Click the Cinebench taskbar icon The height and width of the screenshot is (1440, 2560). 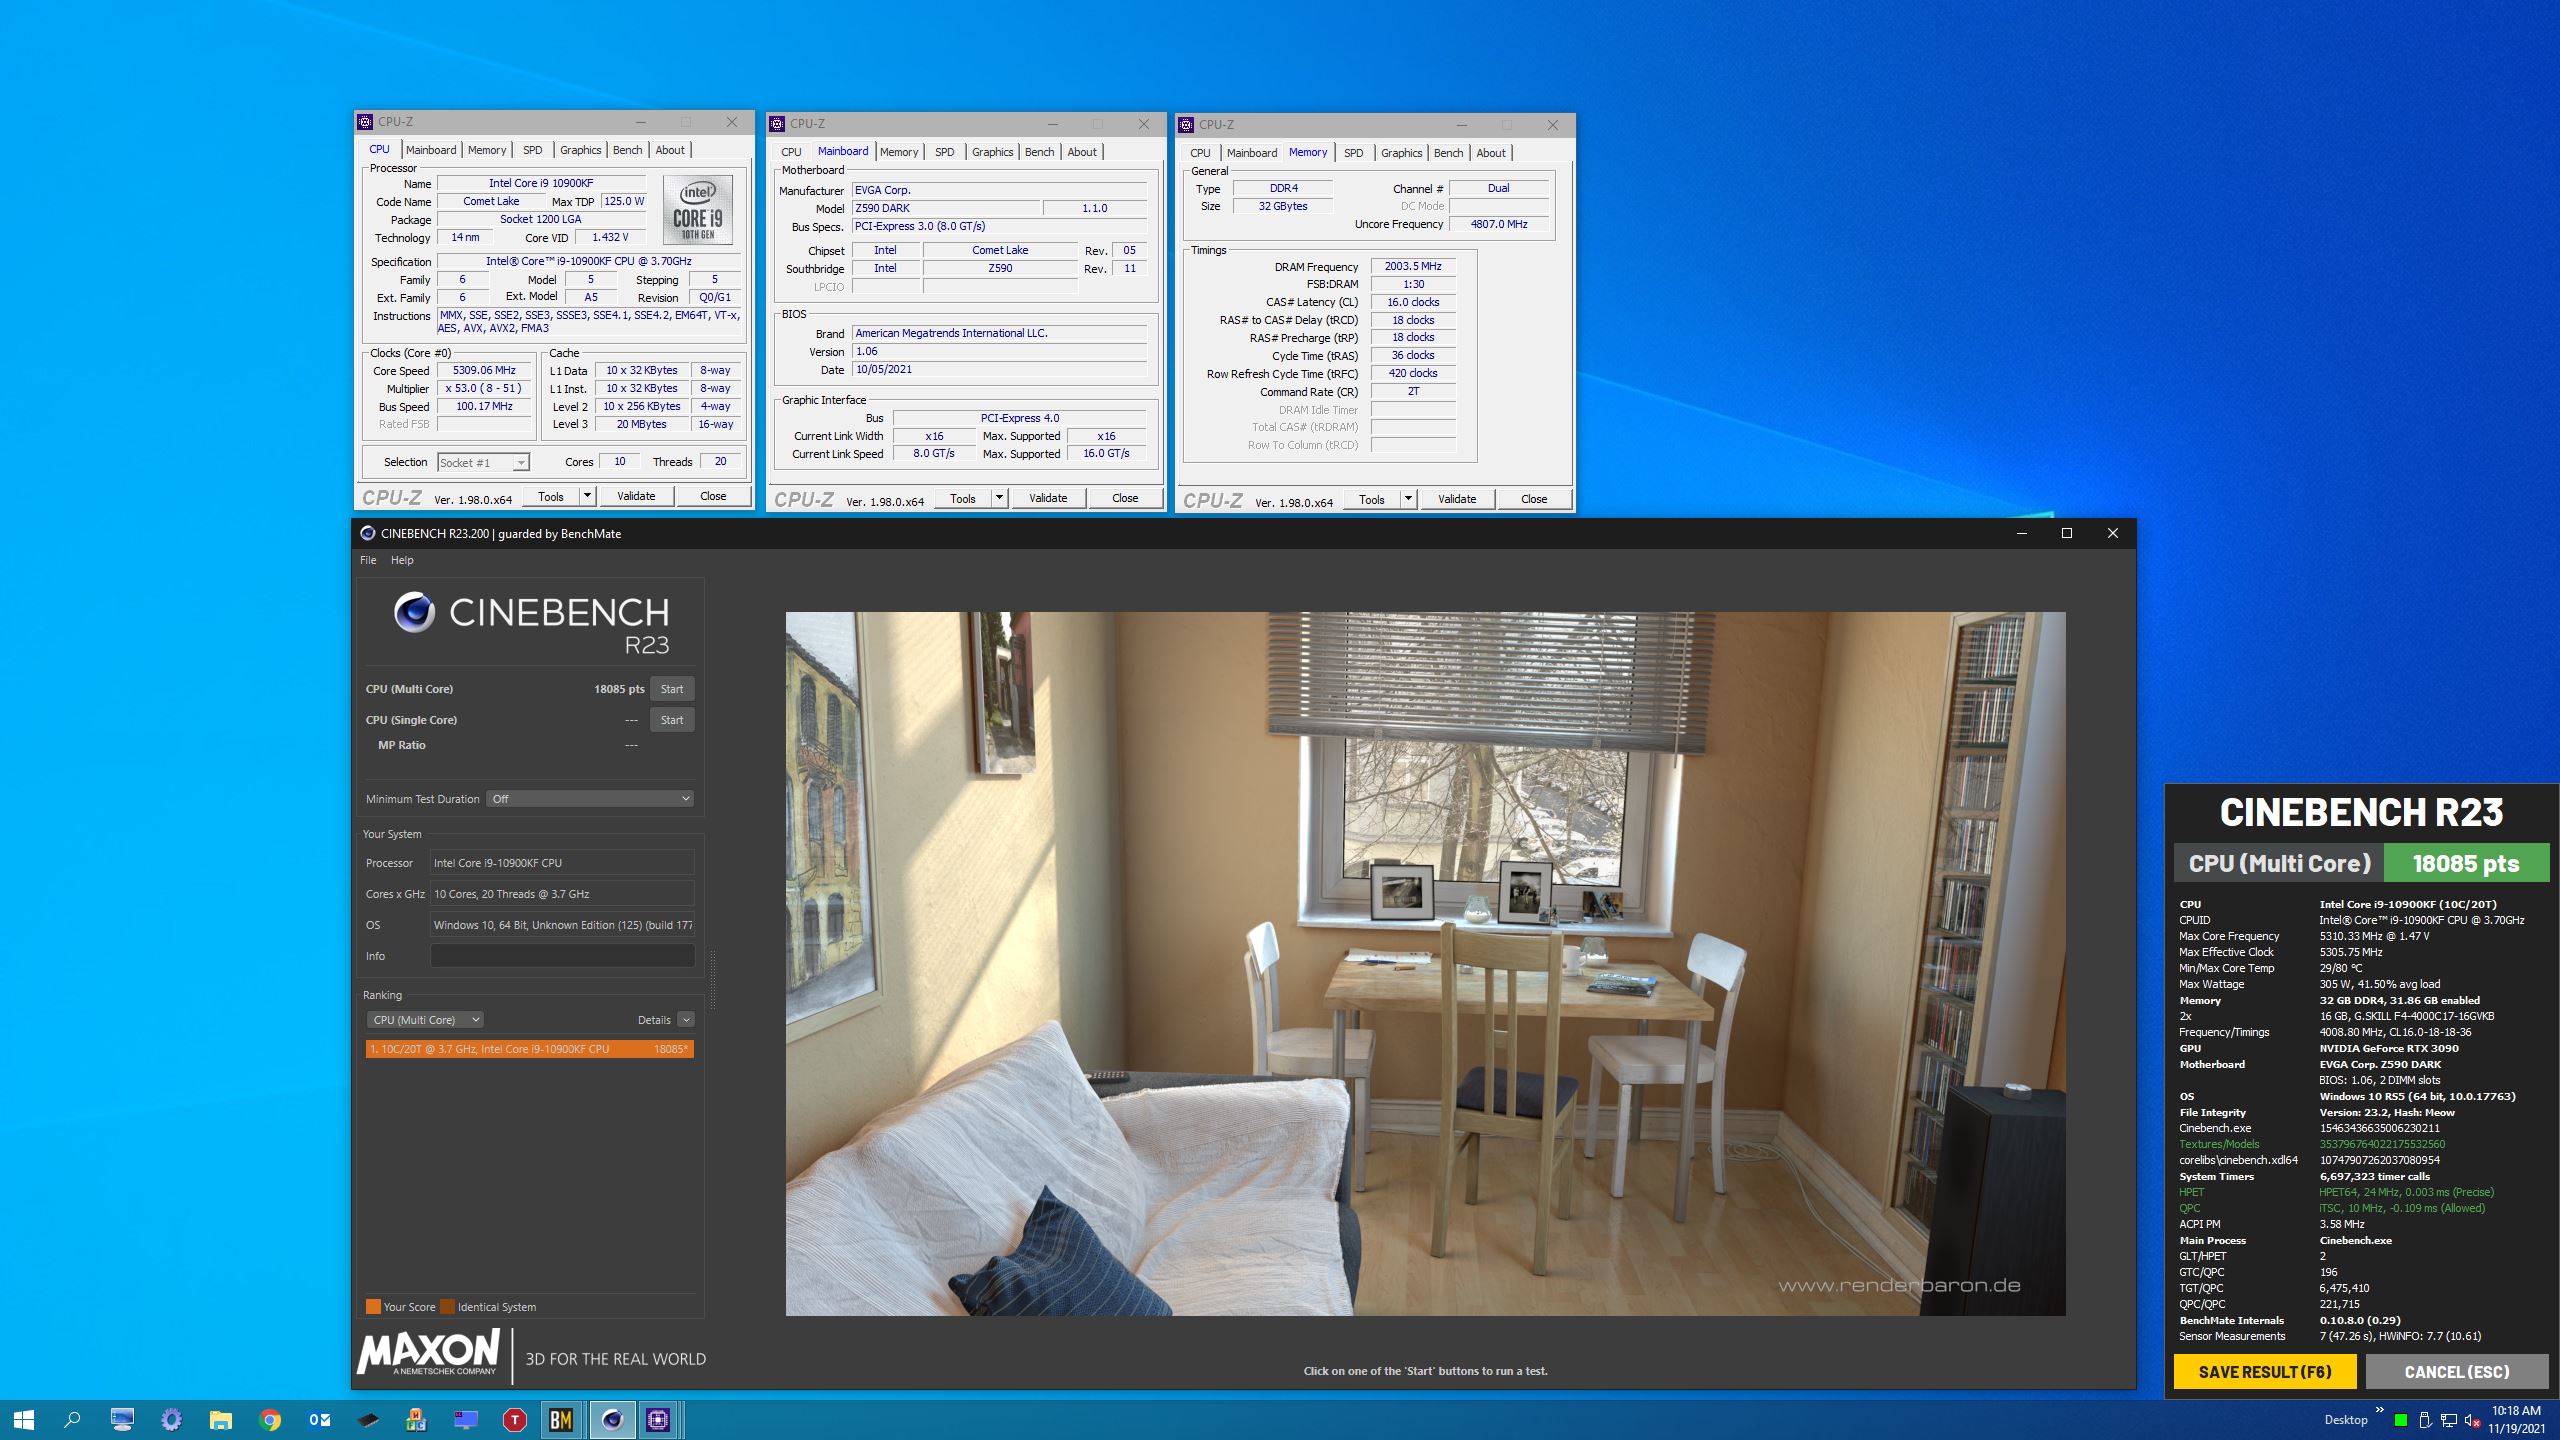click(612, 1419)
